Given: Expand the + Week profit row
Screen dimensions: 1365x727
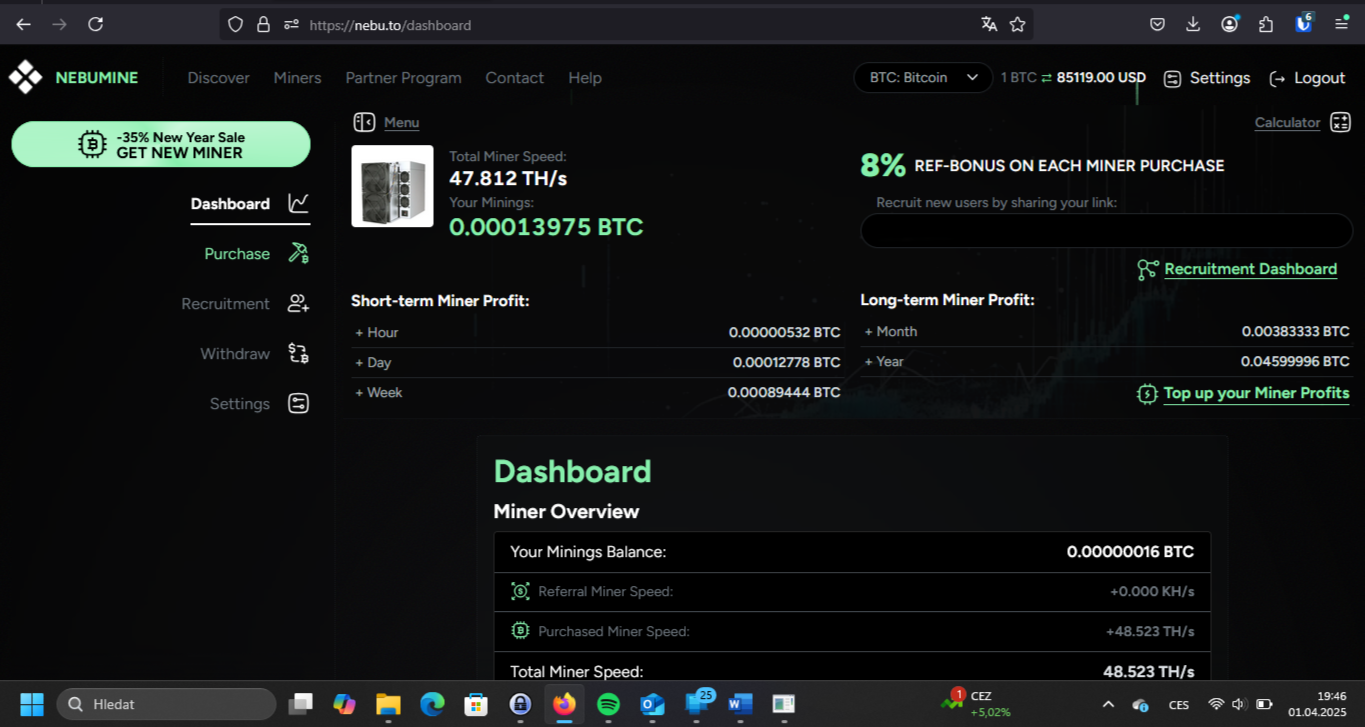Looking at the screenshot, I should (x=597, y=392).
